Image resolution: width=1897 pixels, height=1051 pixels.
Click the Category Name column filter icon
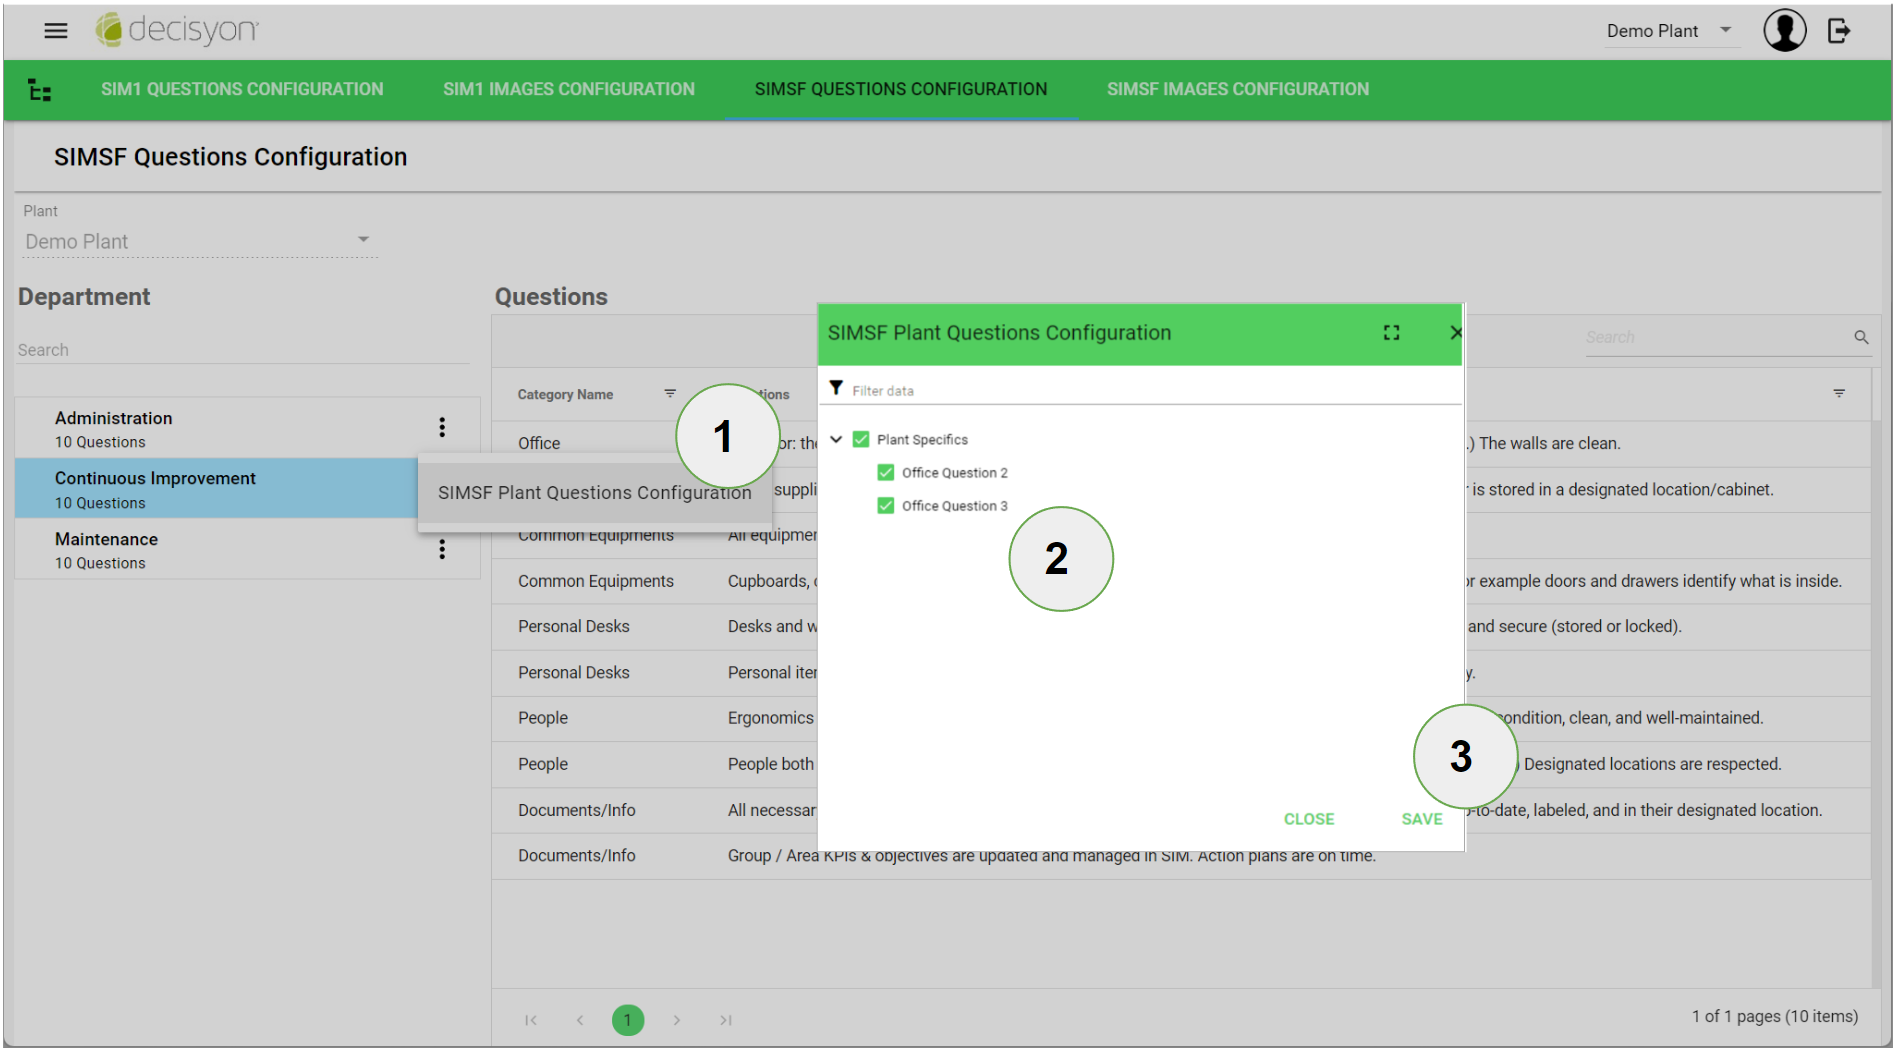(x=670, y=394)
